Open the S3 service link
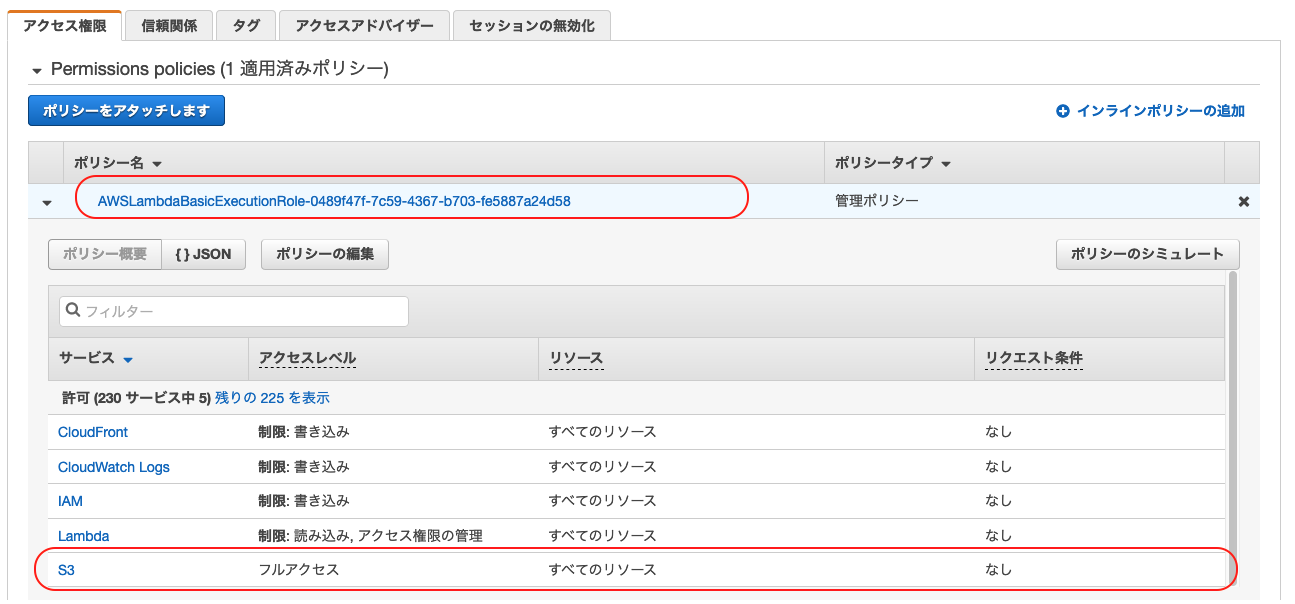 66,570
